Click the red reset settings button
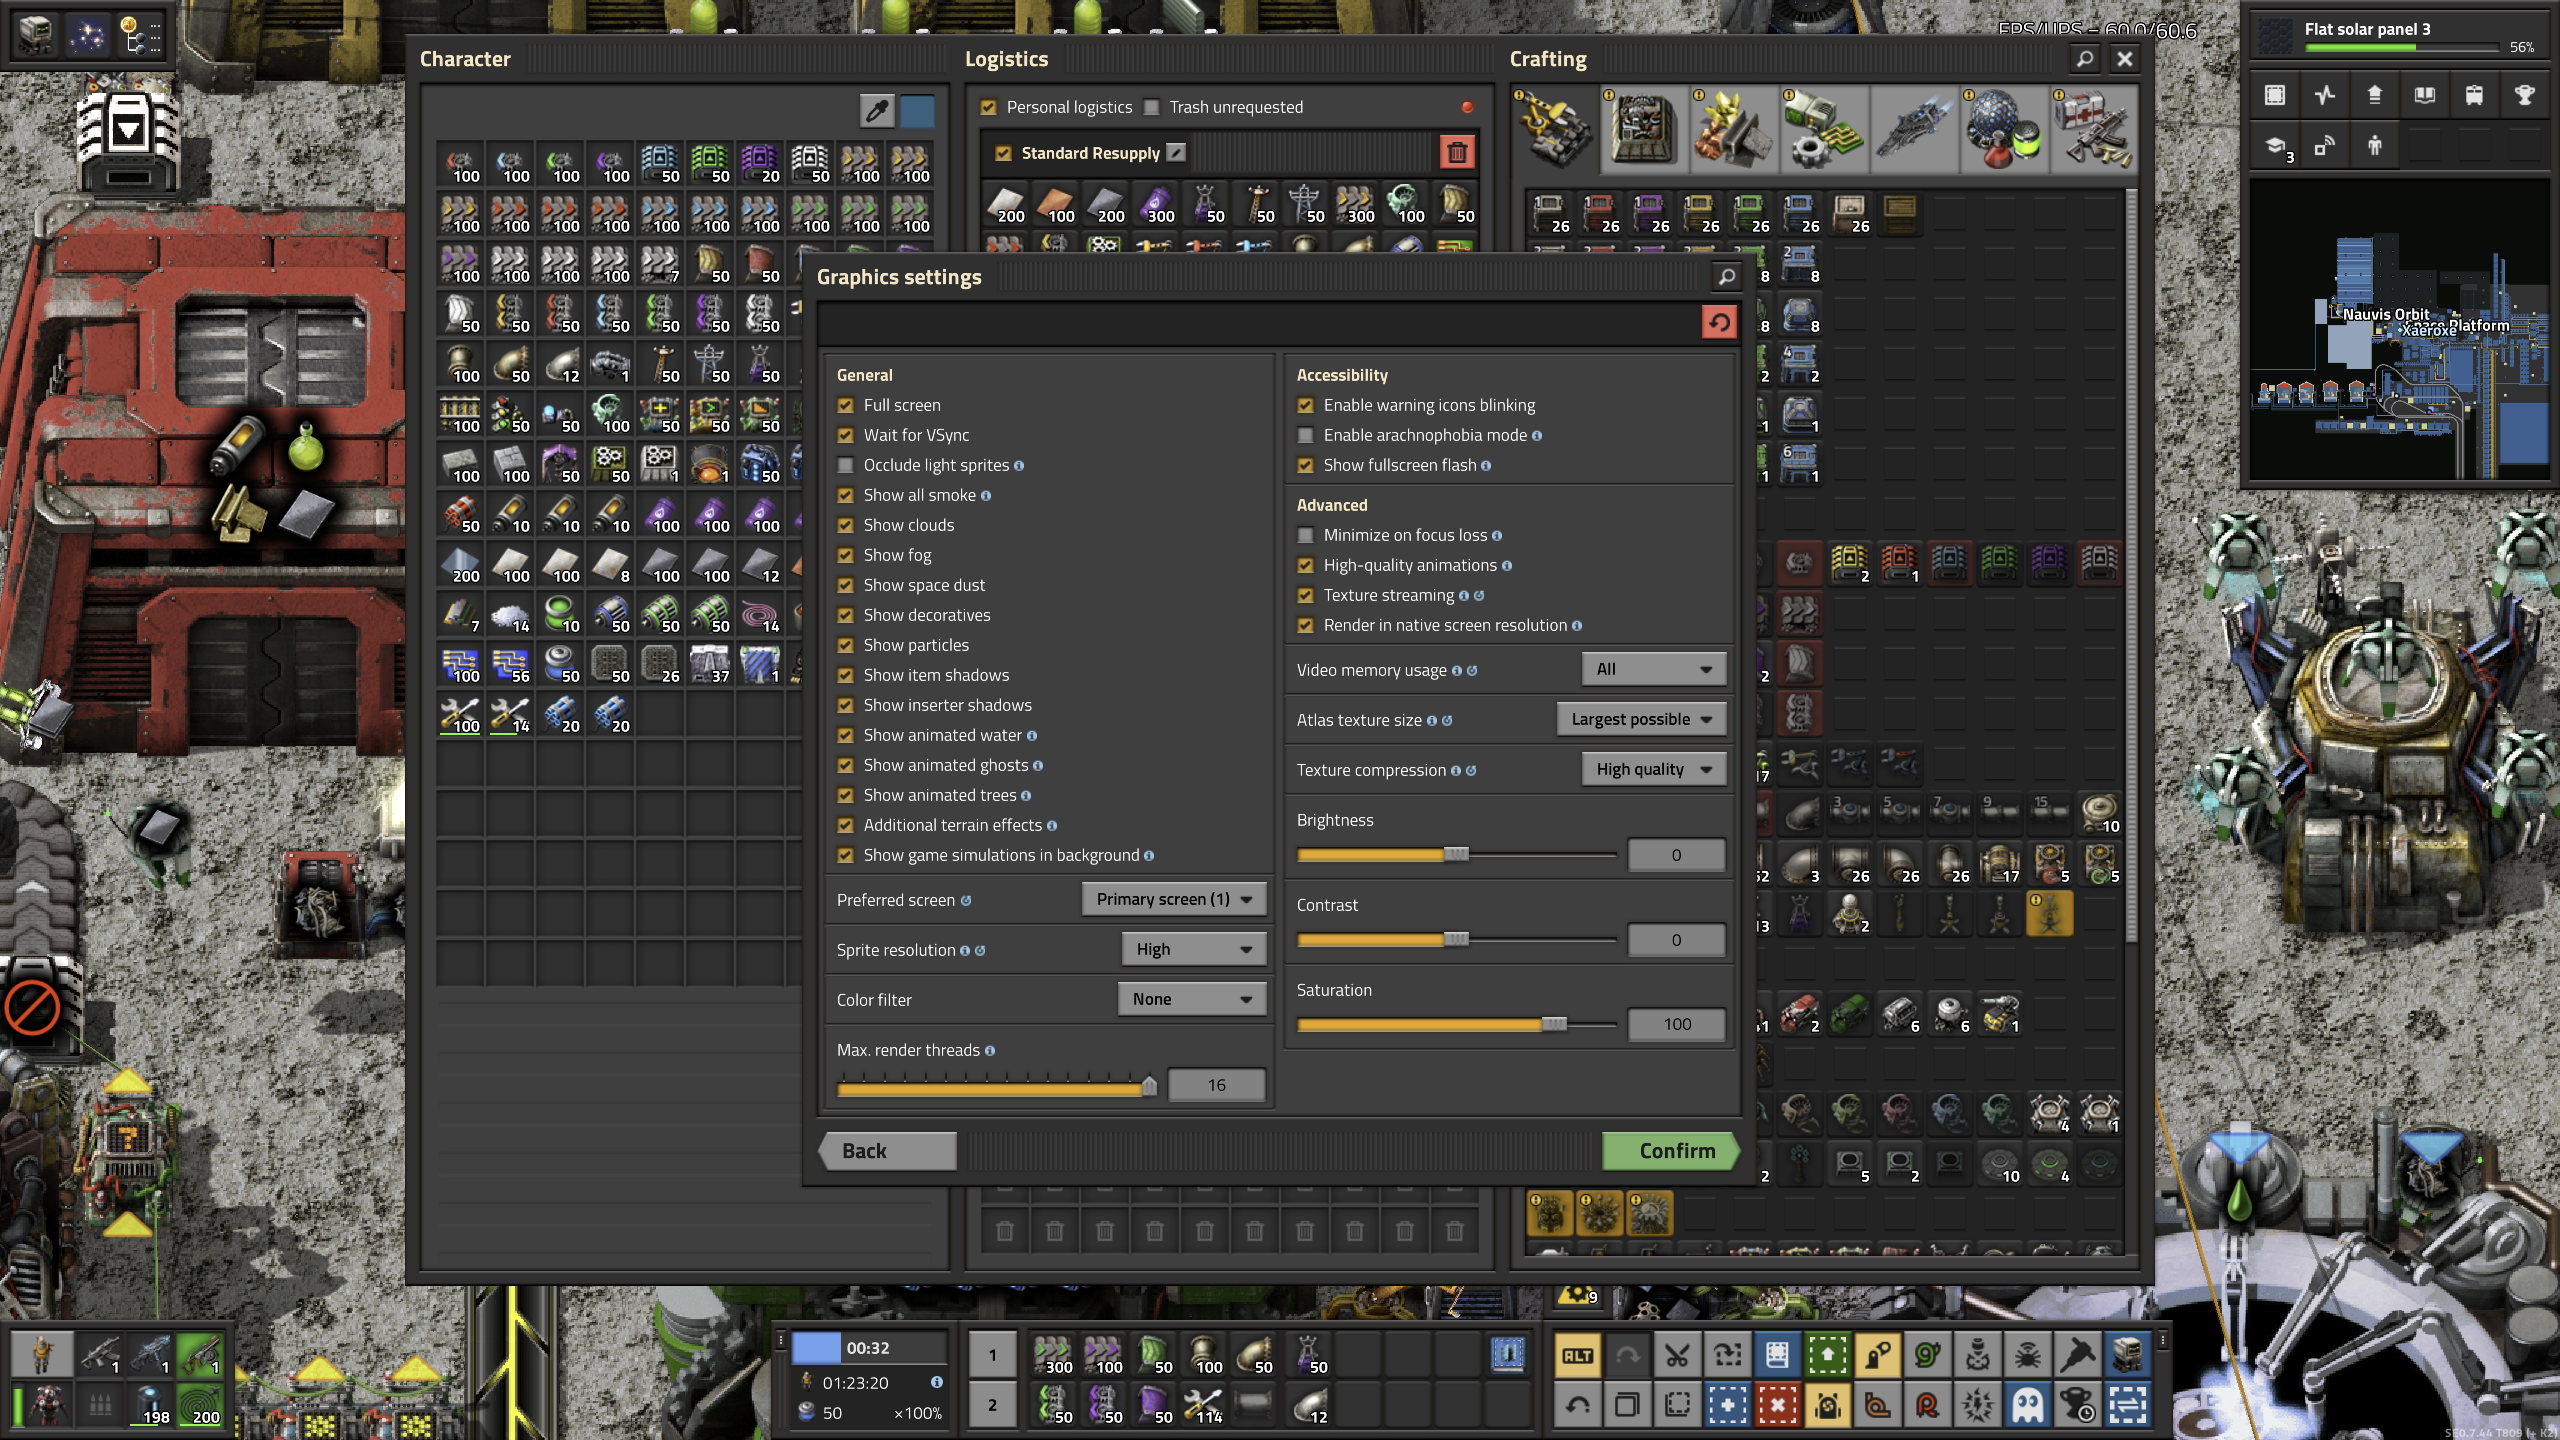 [1719, 322]
